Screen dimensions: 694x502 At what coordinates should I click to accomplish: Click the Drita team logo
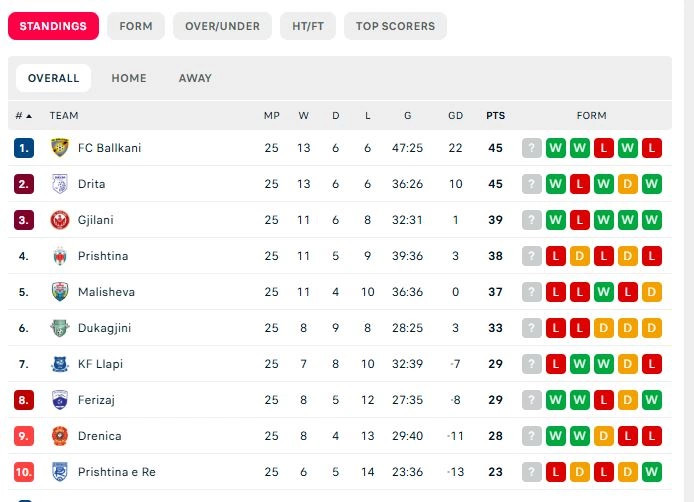click(59, 184)
